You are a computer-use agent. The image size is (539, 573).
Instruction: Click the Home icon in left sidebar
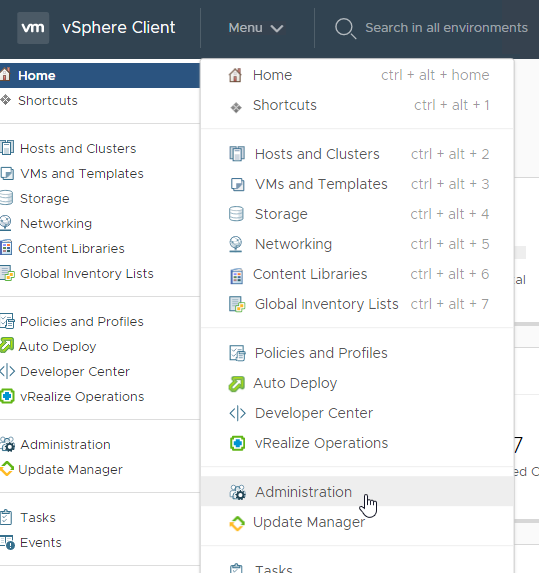pos(5,75)
